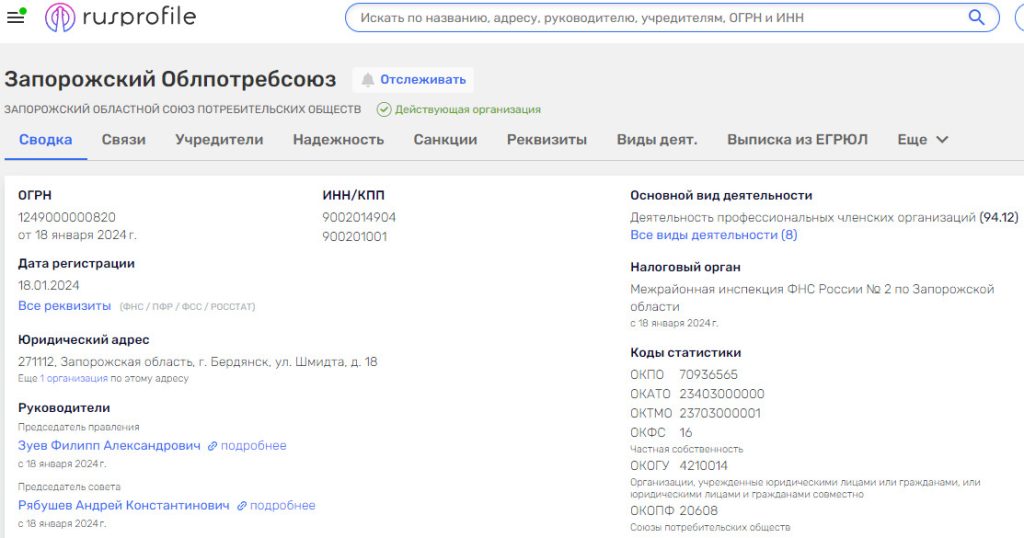Open Все виды деятельности (8) link
This screenshot has height=538, width=1024.
pos(713,235)
